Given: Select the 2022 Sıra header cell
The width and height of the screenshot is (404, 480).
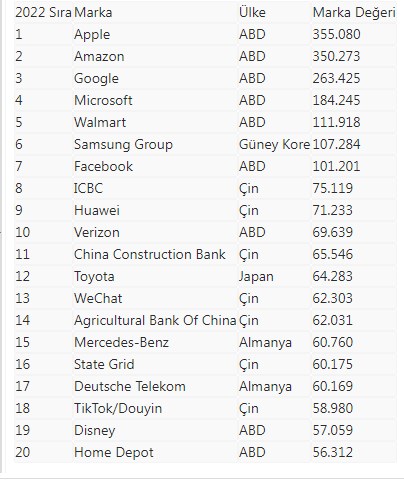Looking at the screenshot, I should coord(43,13).
